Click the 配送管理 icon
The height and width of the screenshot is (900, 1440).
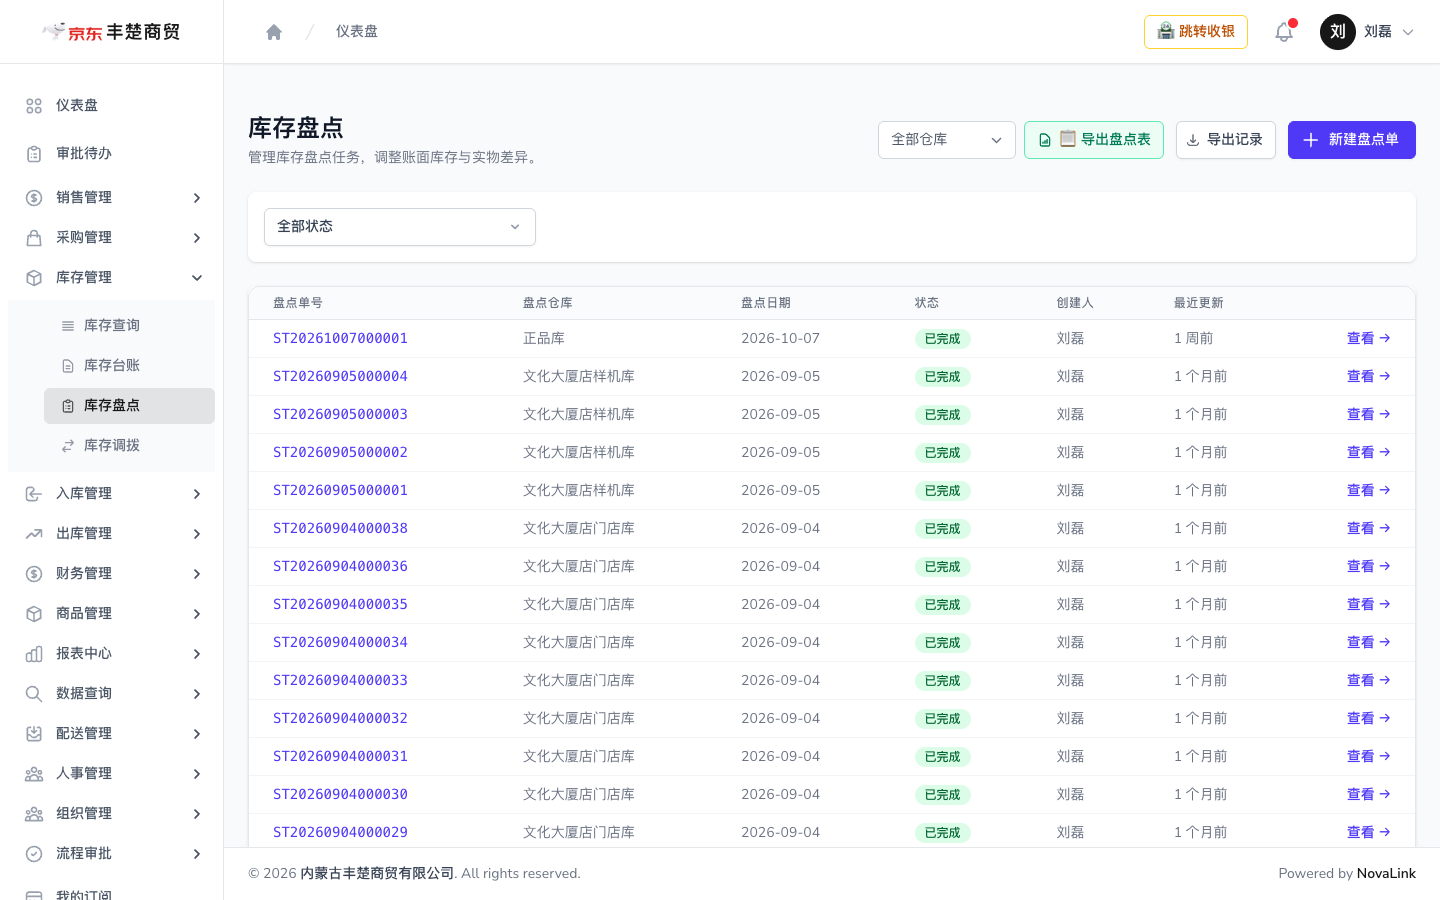coord(34,734)
